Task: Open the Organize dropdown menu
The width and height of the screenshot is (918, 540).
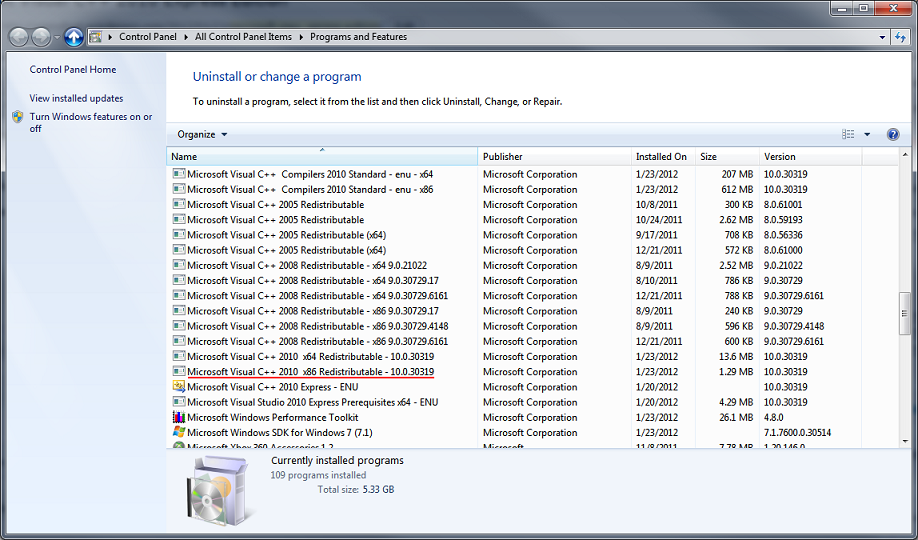Action: (x=202, y=135)
